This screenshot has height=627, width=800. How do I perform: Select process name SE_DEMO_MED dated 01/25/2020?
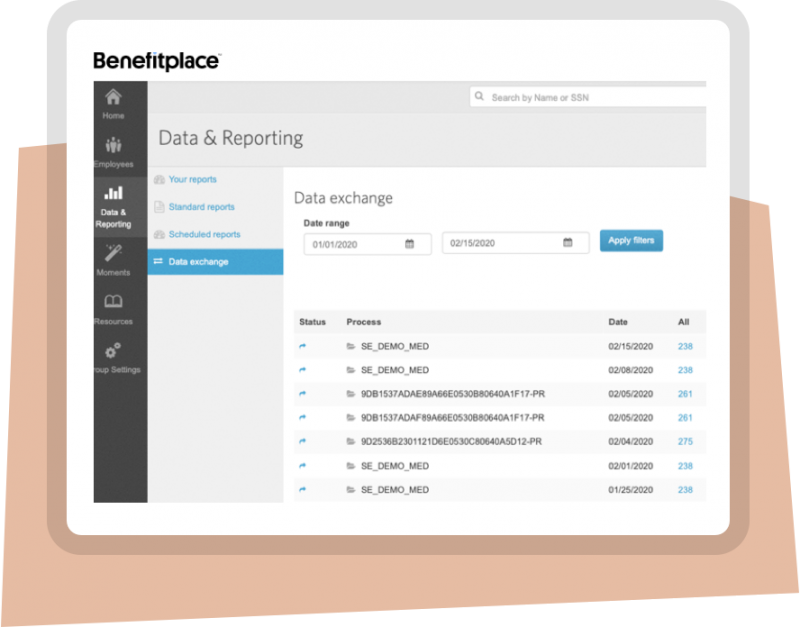(395, 490)
